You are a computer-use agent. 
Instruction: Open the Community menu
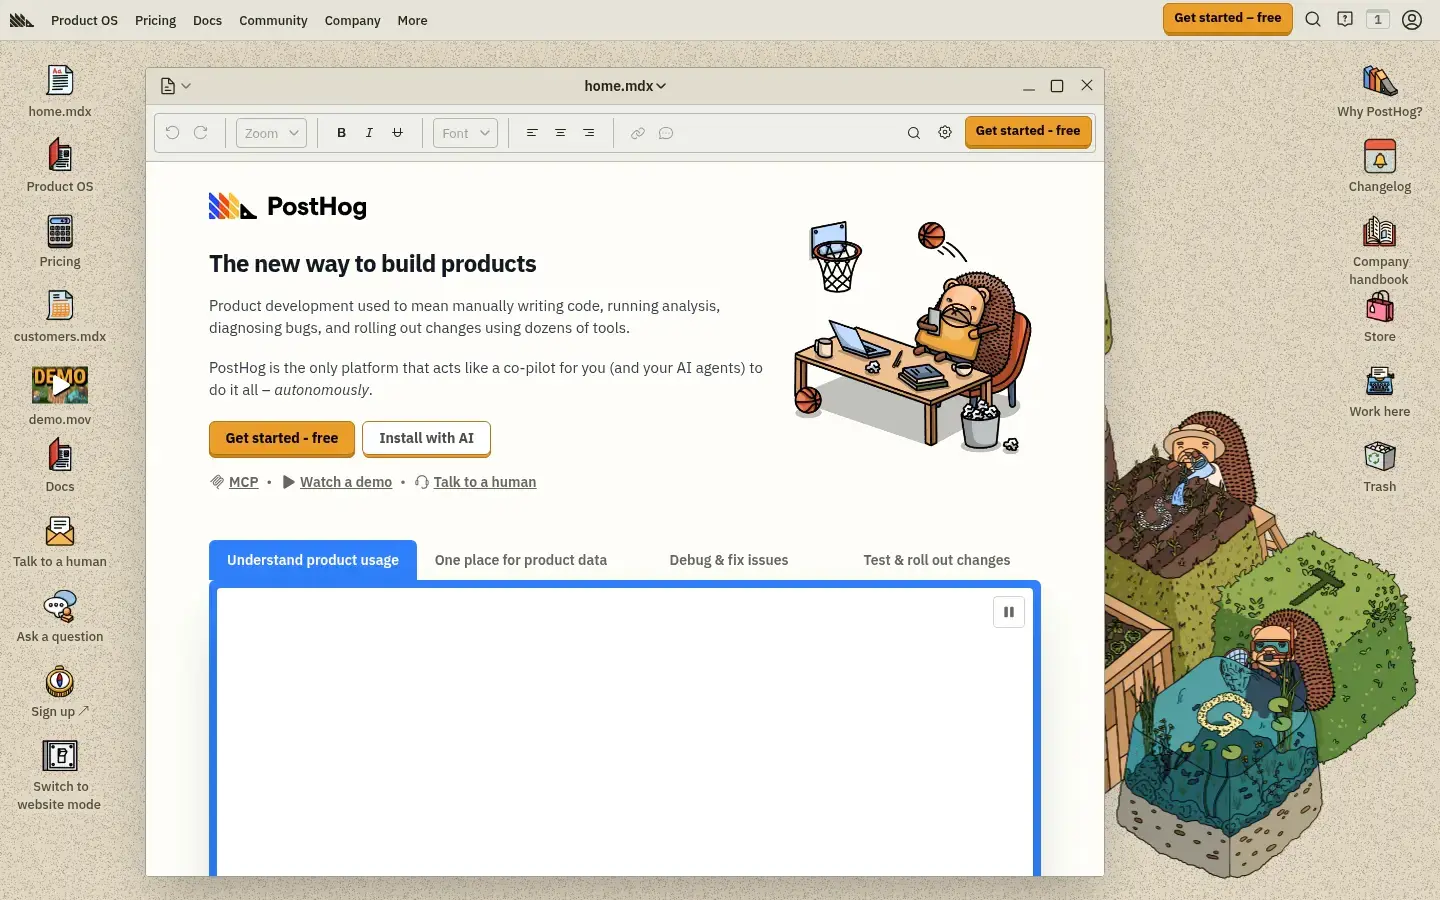(273, 20)
